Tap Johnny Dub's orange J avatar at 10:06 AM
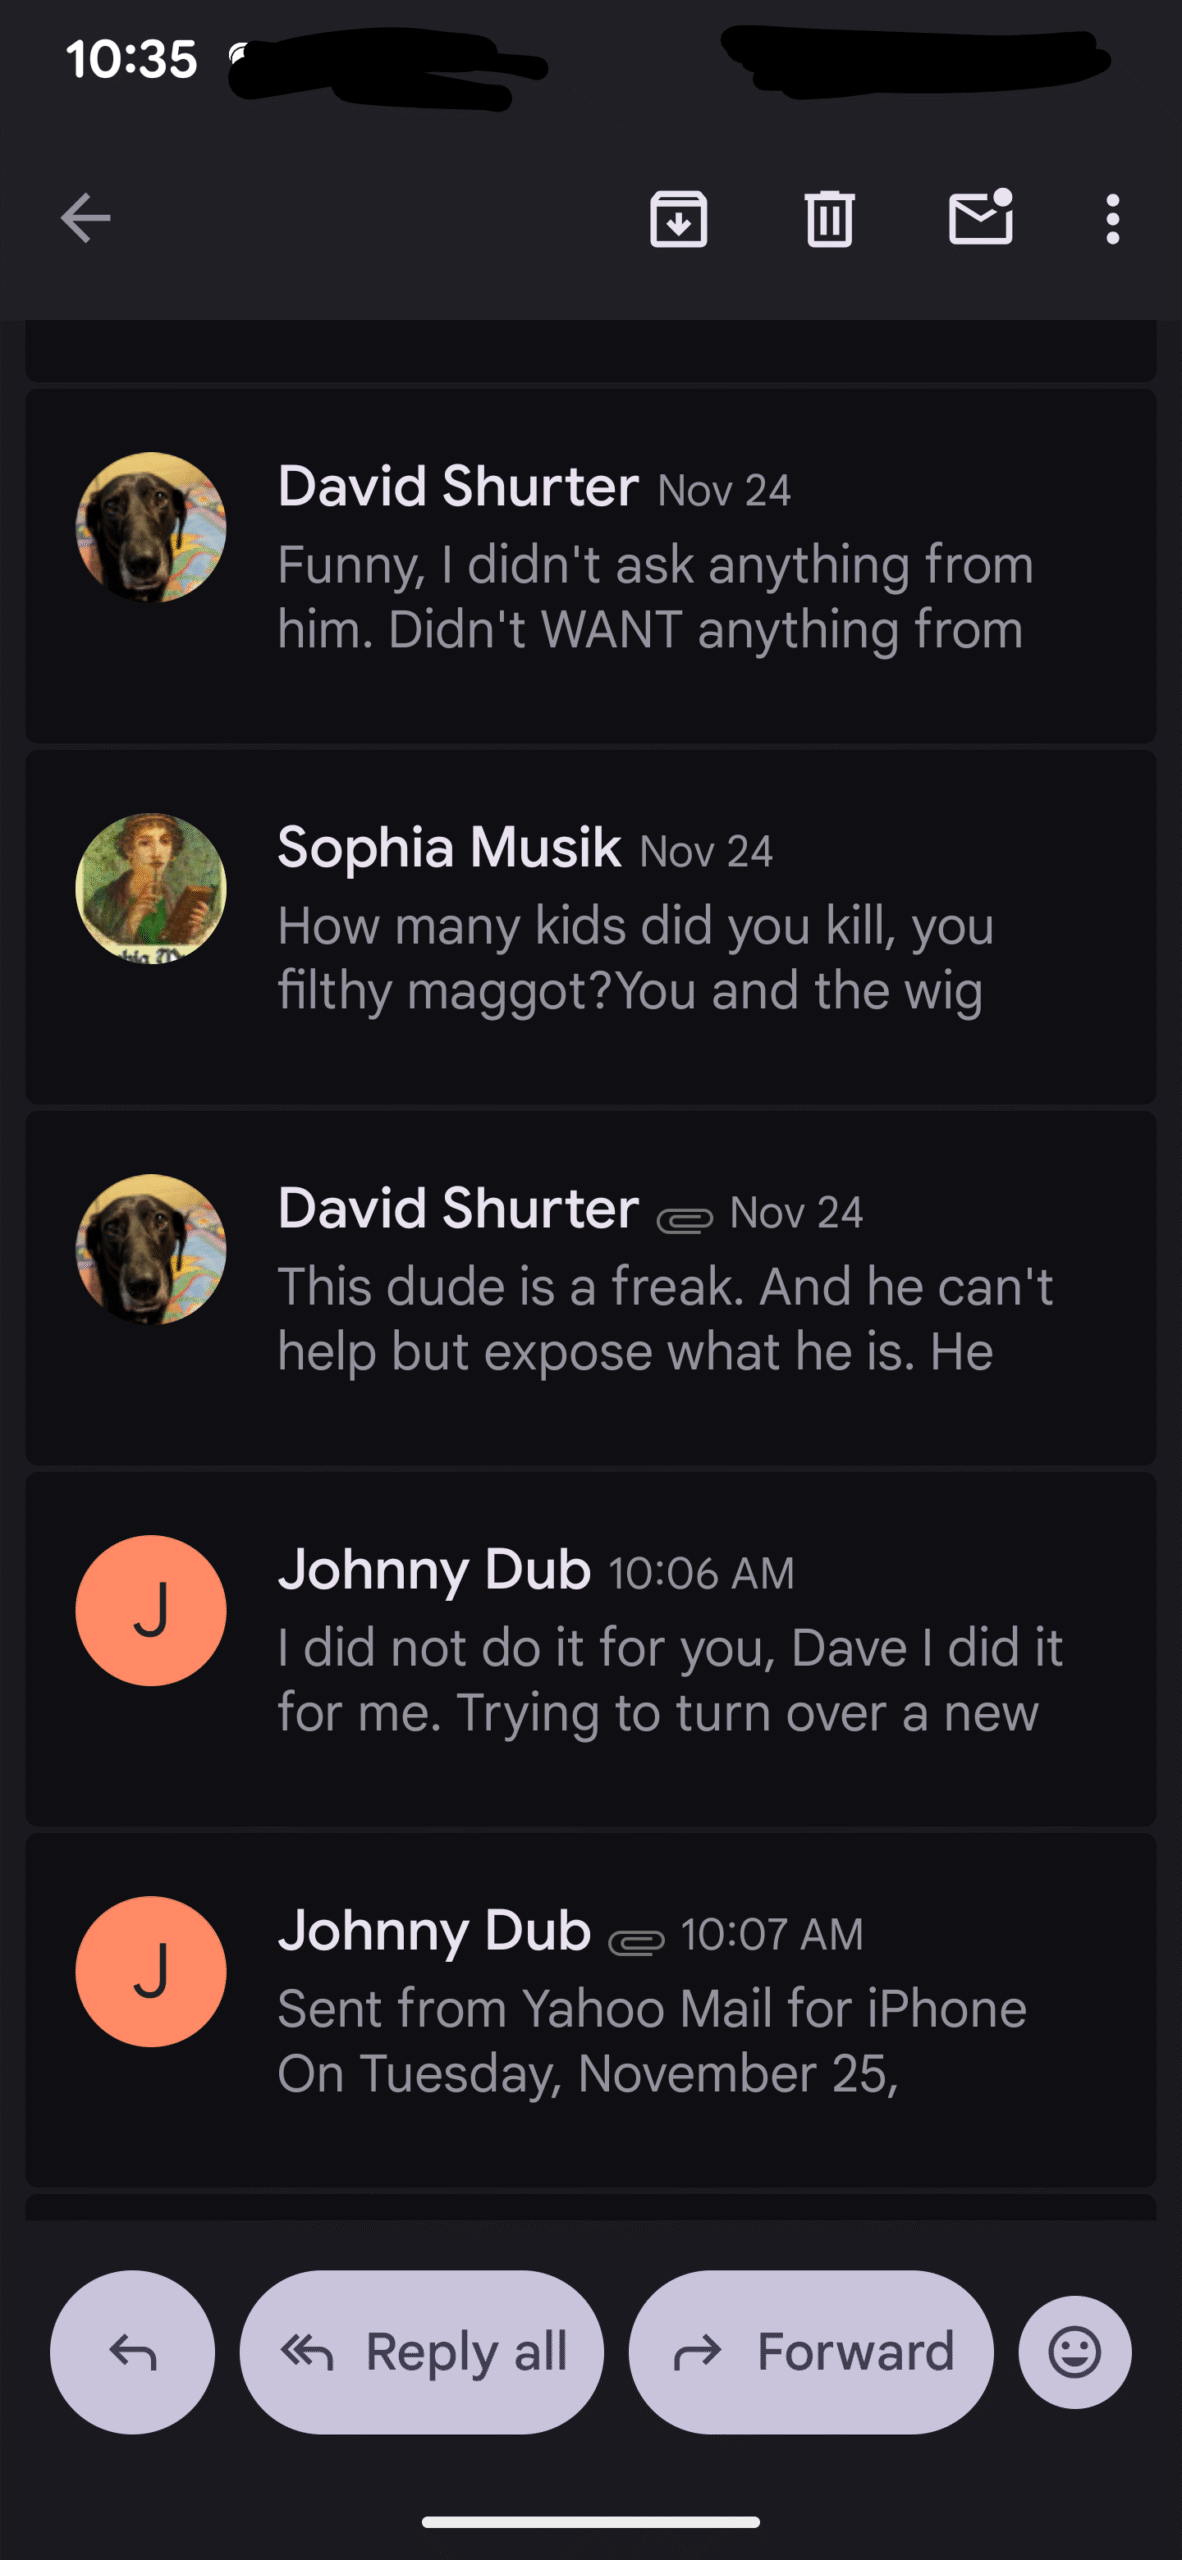Viewport: 1182px width, 2560px height. (151, 1611)
